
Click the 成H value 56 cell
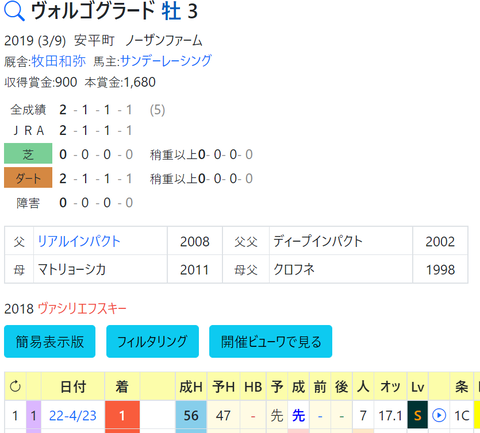click(x=191, y=416)
